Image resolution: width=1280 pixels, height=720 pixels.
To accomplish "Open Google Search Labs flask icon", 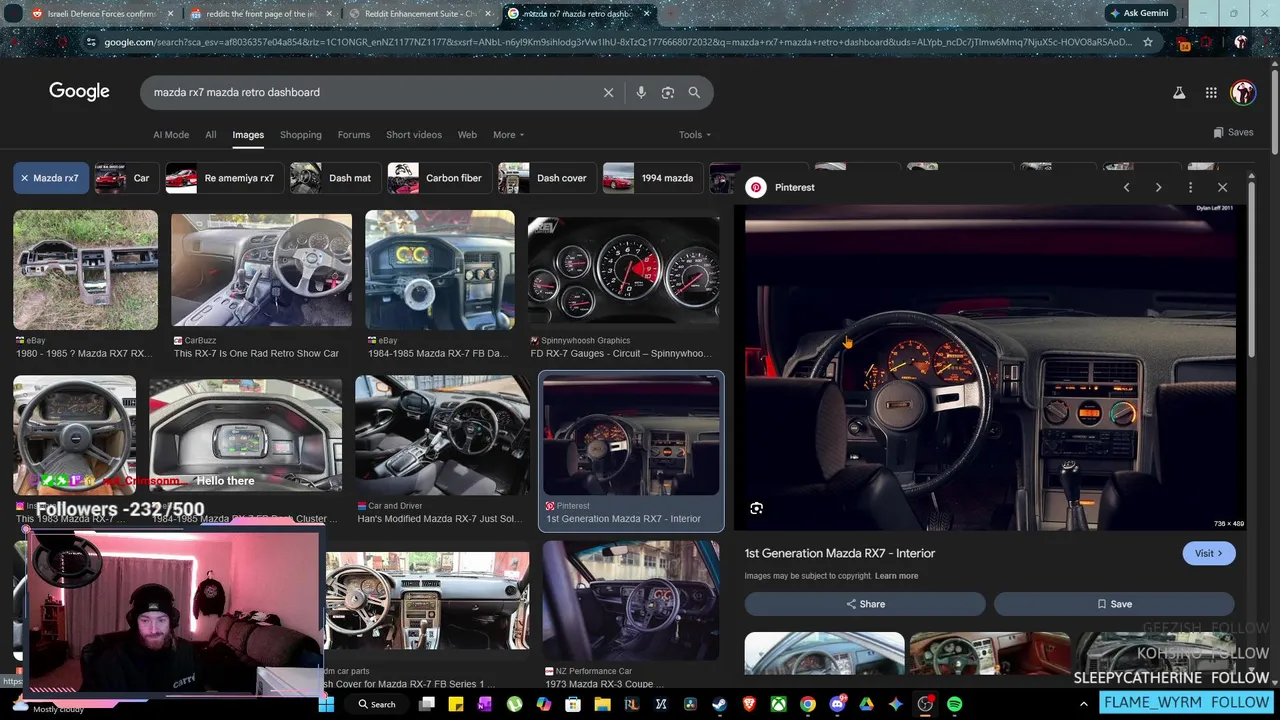I will 1179,92.
